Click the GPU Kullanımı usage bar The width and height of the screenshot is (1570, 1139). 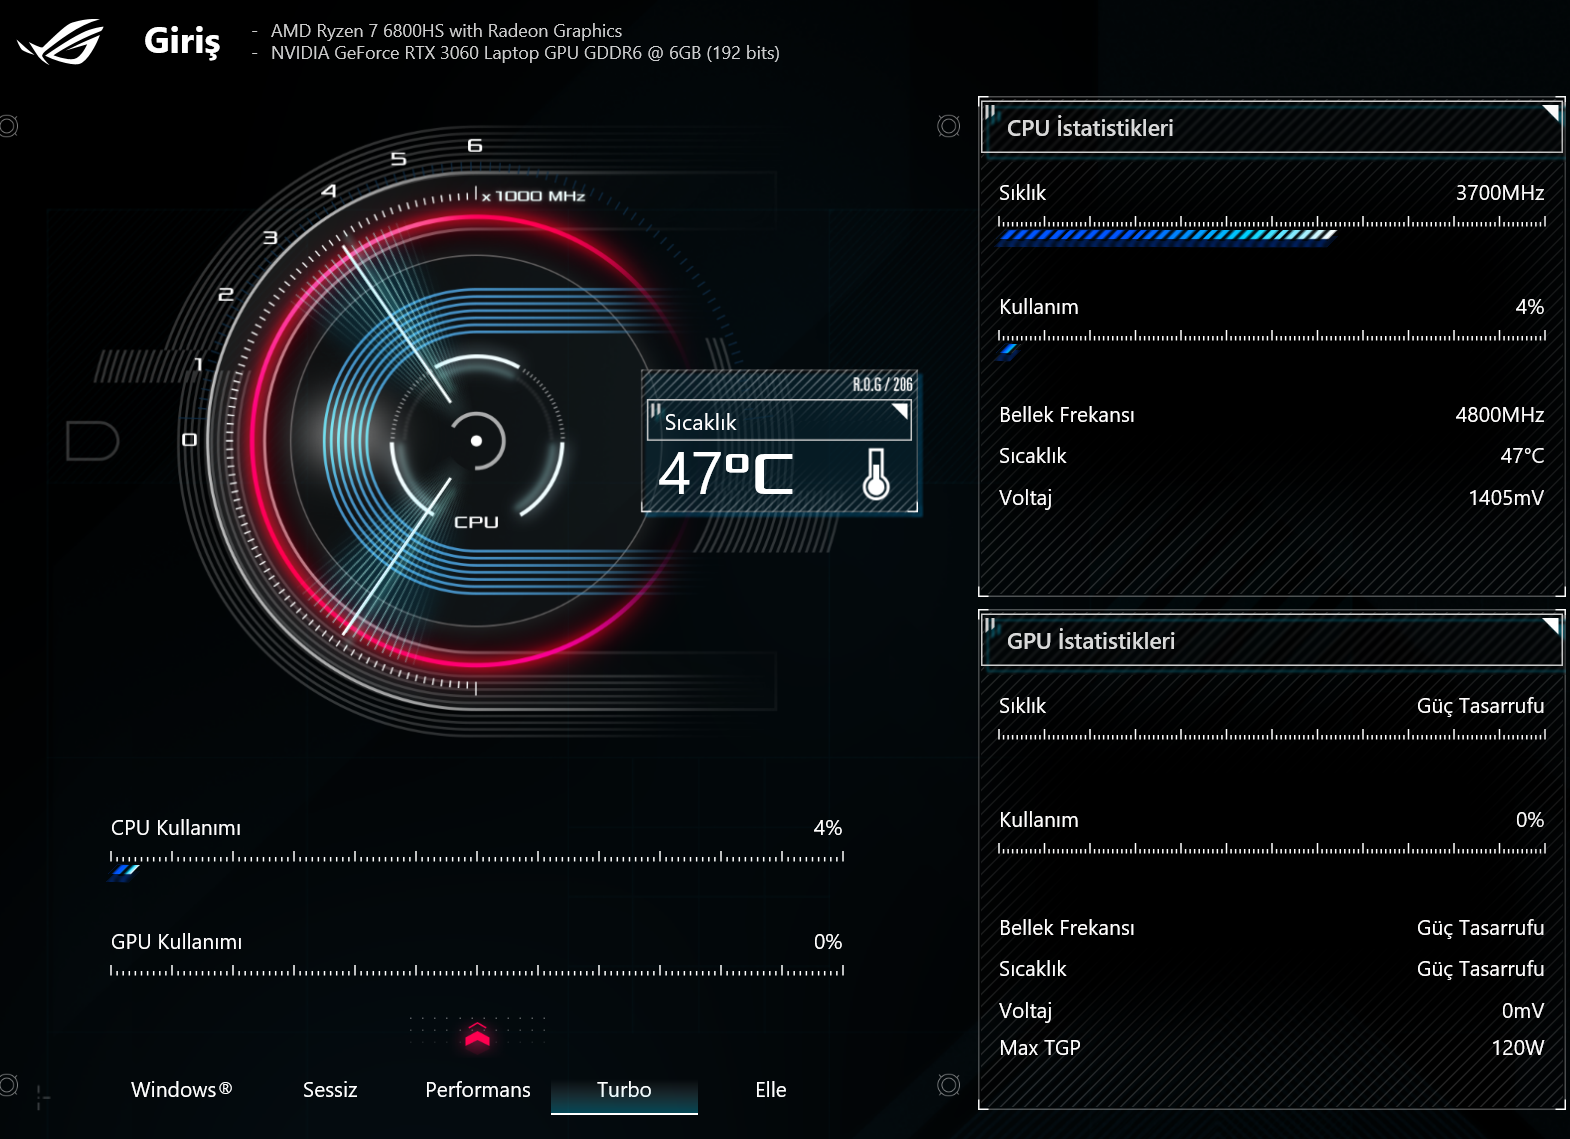[x=477, y=971]
